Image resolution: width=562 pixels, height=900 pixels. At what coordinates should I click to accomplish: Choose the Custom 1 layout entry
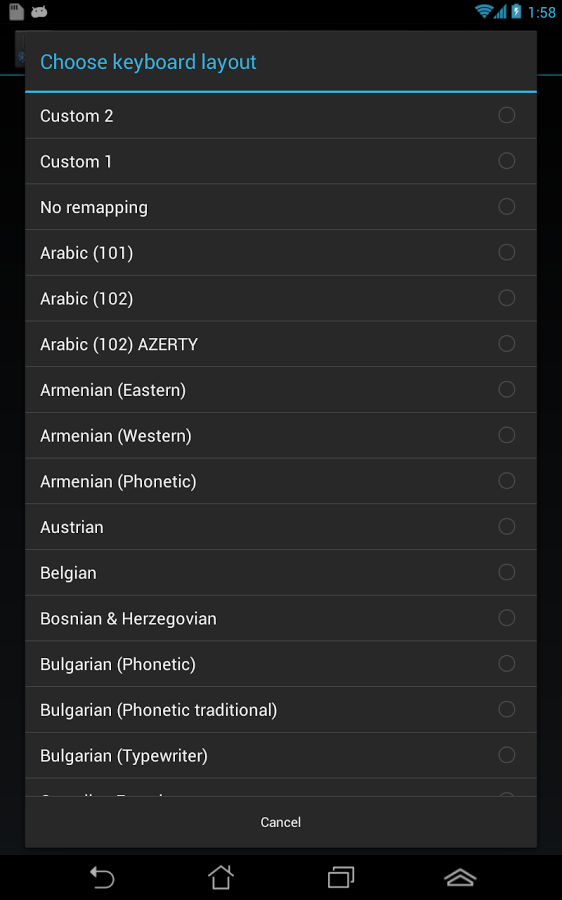point(281,161)
